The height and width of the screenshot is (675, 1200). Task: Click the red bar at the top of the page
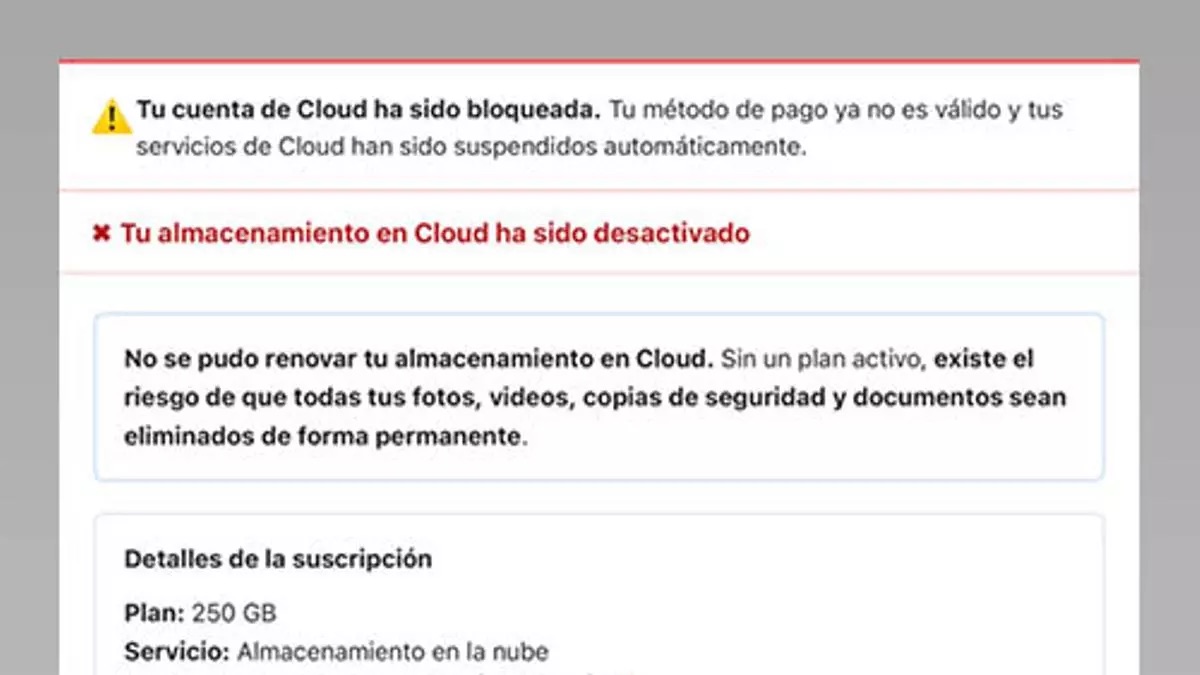click(600, 59)
